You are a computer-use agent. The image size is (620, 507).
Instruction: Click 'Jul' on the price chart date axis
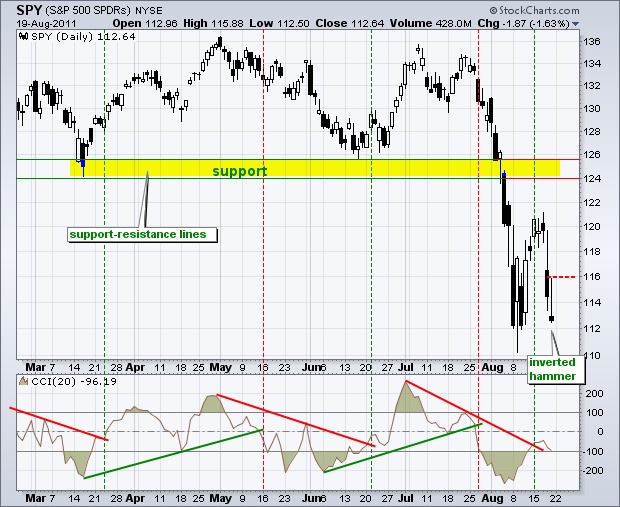click(405, 367)
